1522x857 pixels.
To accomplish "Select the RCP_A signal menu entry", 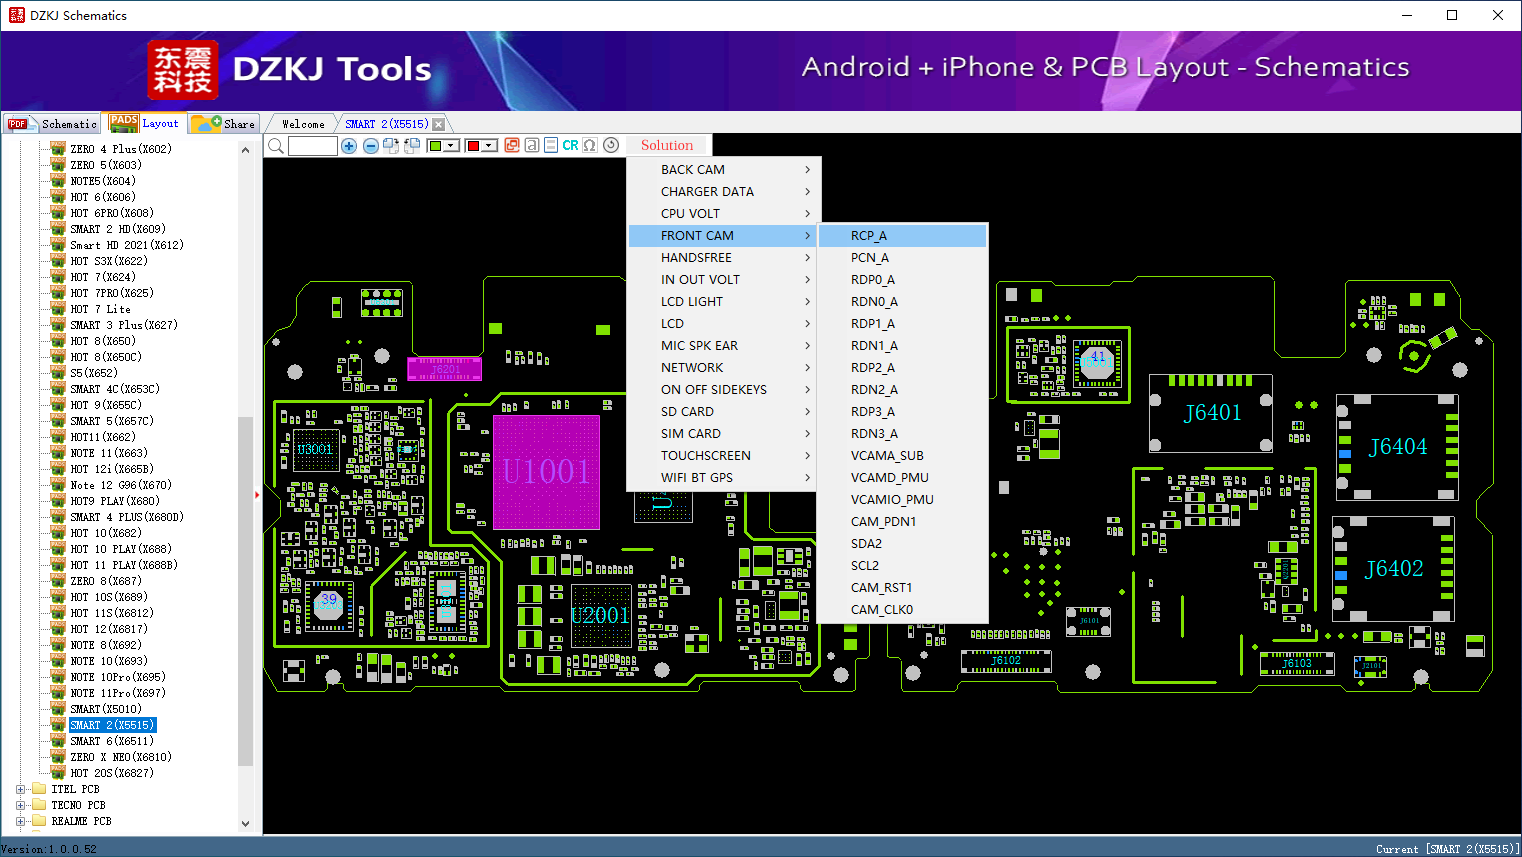I will pyautogui.click(x=903, y=236).
